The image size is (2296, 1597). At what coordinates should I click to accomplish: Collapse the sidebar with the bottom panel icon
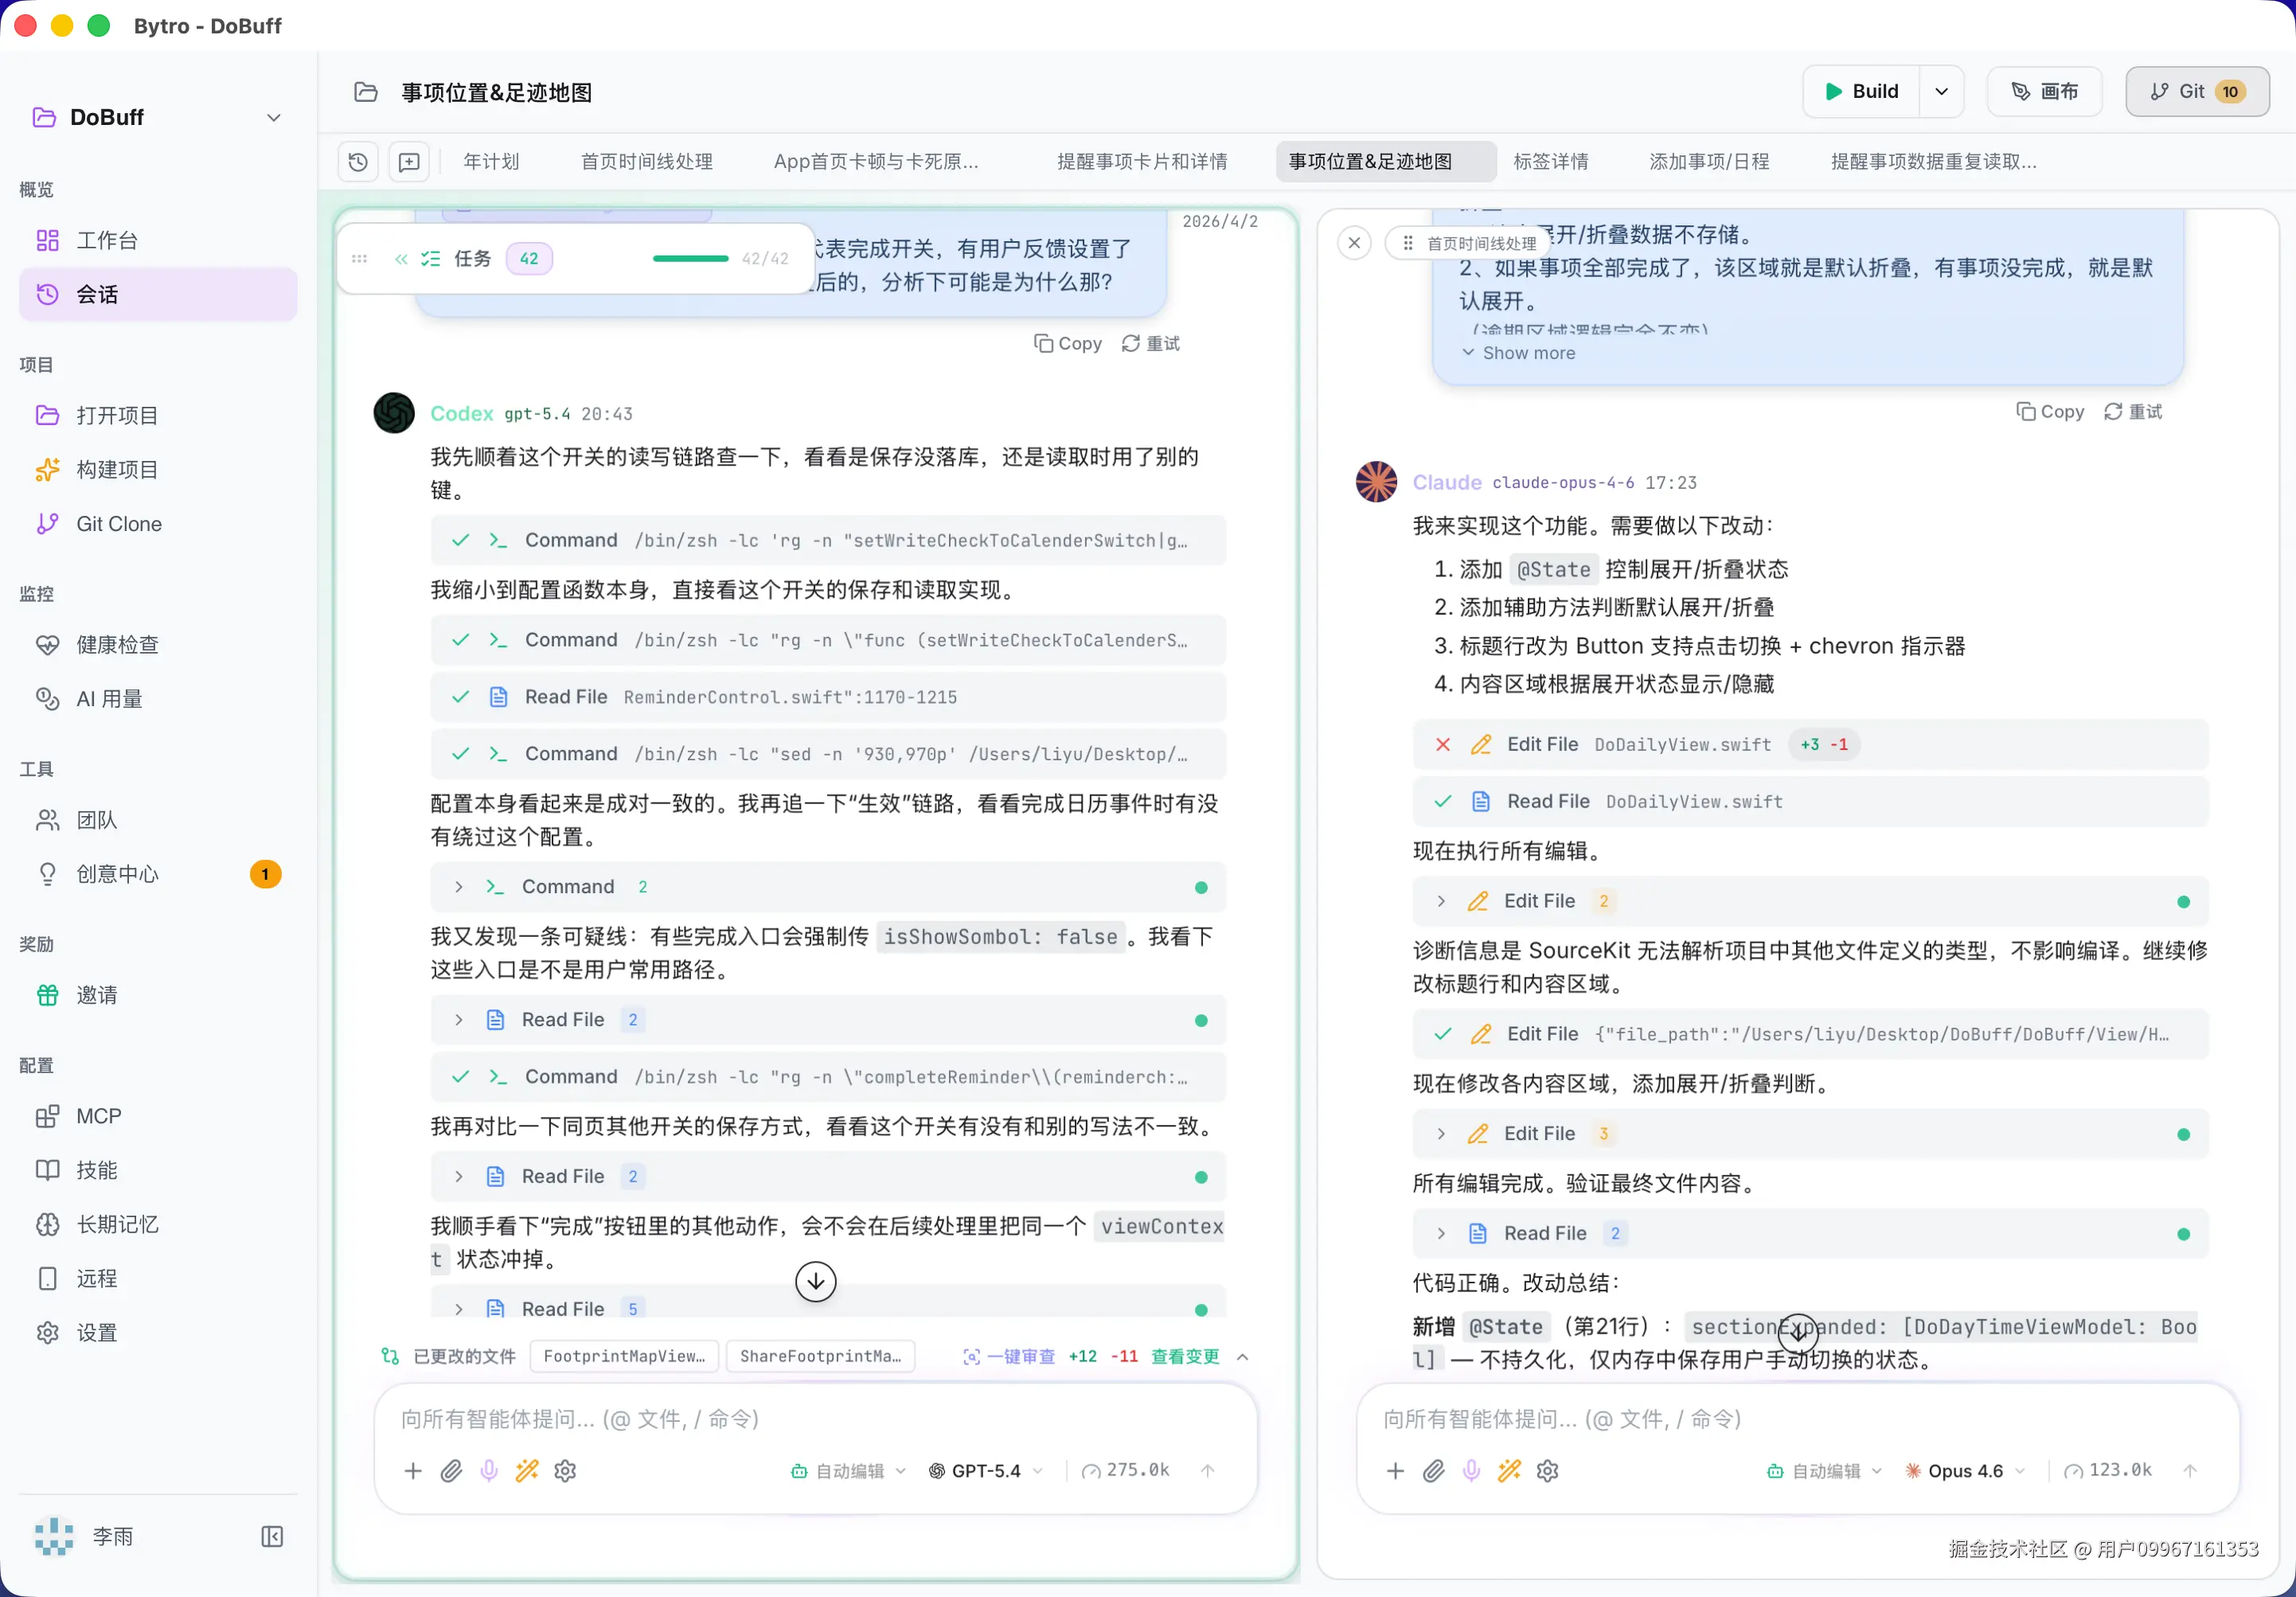(x=272, y=1536)
